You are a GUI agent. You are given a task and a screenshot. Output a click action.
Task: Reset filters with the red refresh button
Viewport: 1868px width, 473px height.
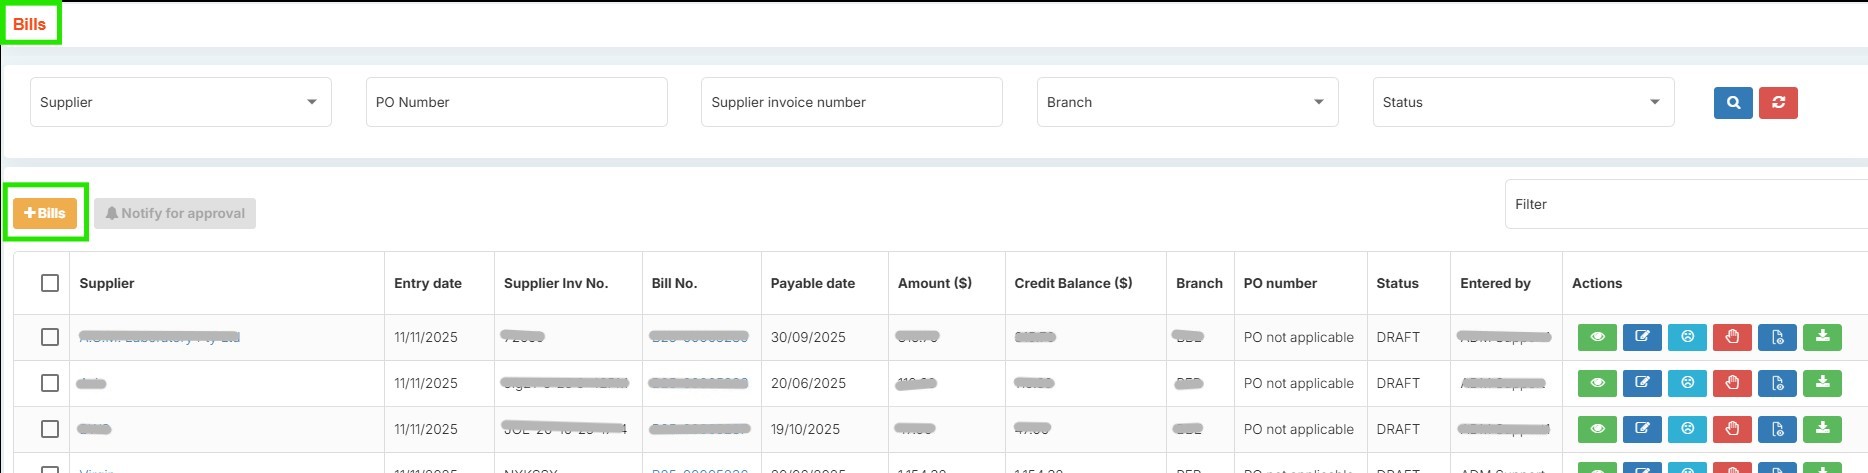click(1778, 103)
